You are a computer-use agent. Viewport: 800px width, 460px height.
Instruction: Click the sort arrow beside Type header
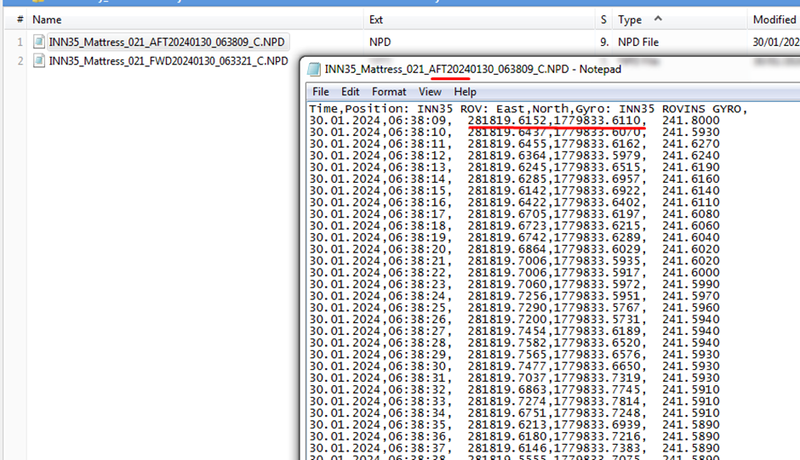click(658, 18)
